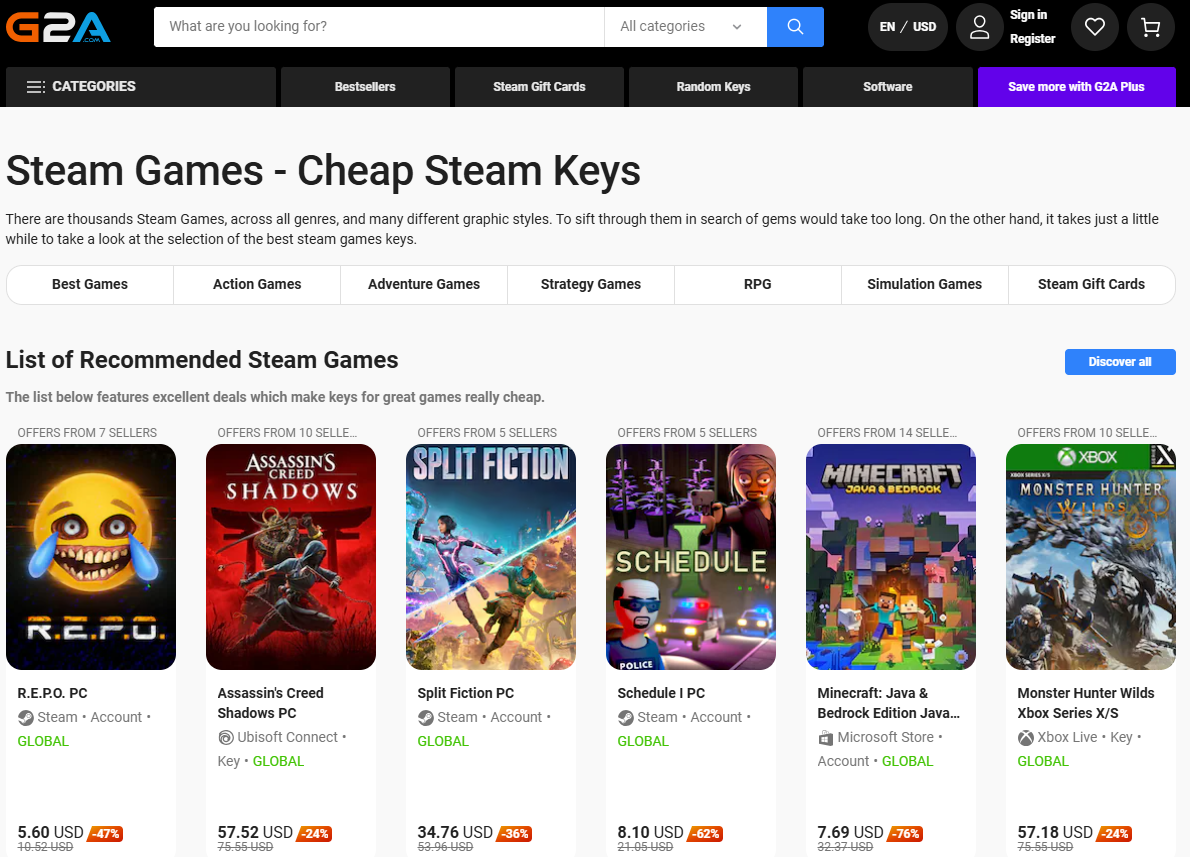Open the Split Fiction cover thumbnail
This screenshot has width=1190, height=857.
(x=491, y=557)
